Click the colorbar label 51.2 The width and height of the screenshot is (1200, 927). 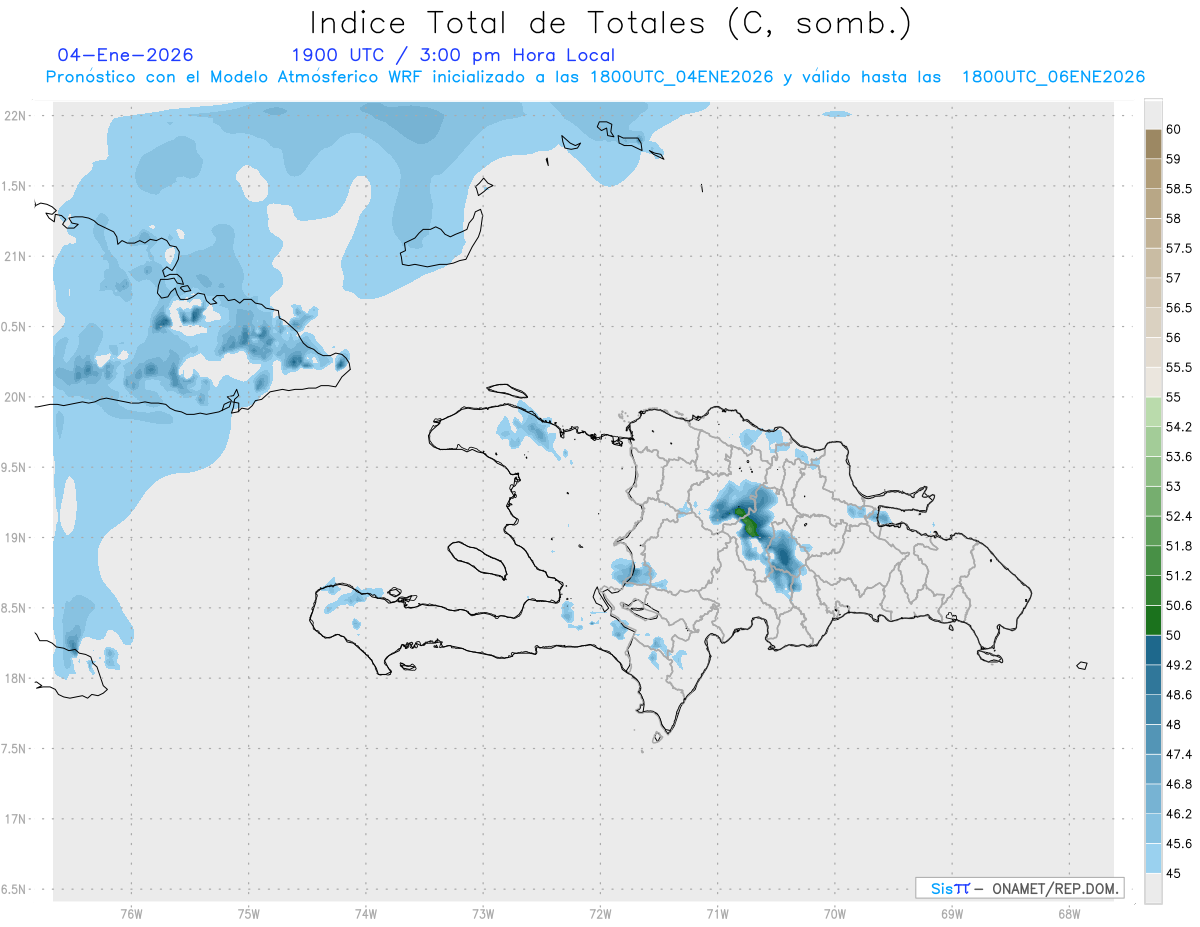(x=1178, y=576)
